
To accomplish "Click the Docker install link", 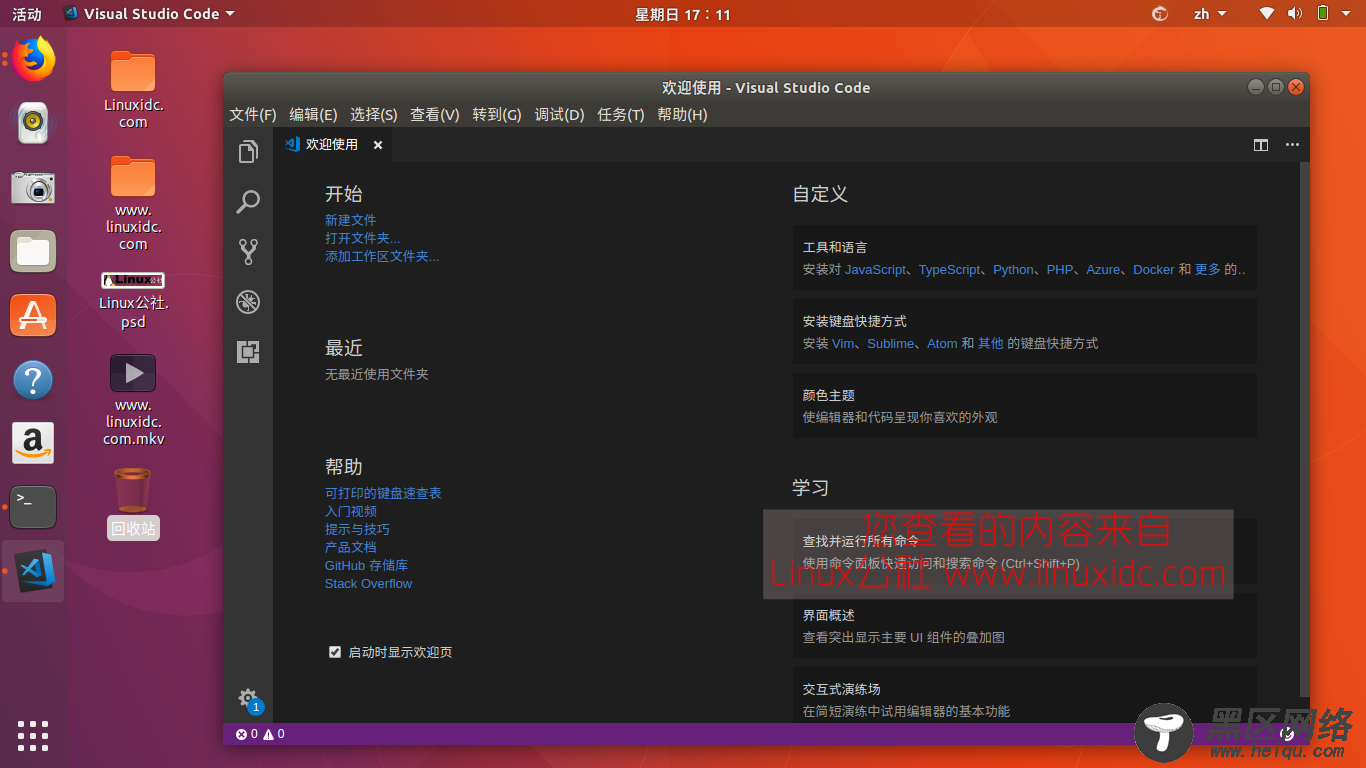I will 1153,270.
